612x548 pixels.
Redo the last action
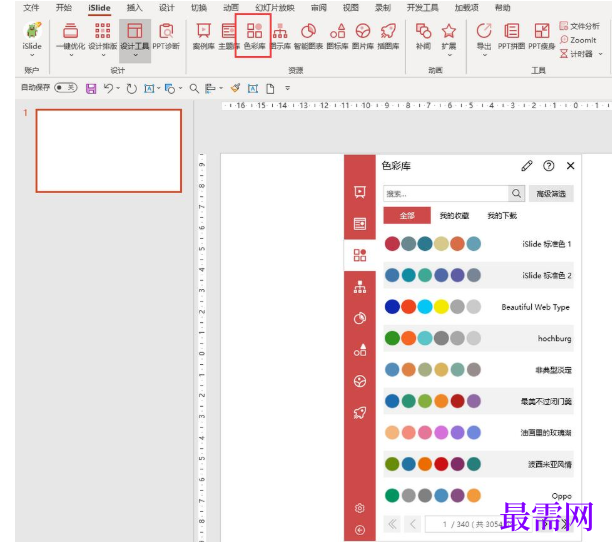point(132,89)
